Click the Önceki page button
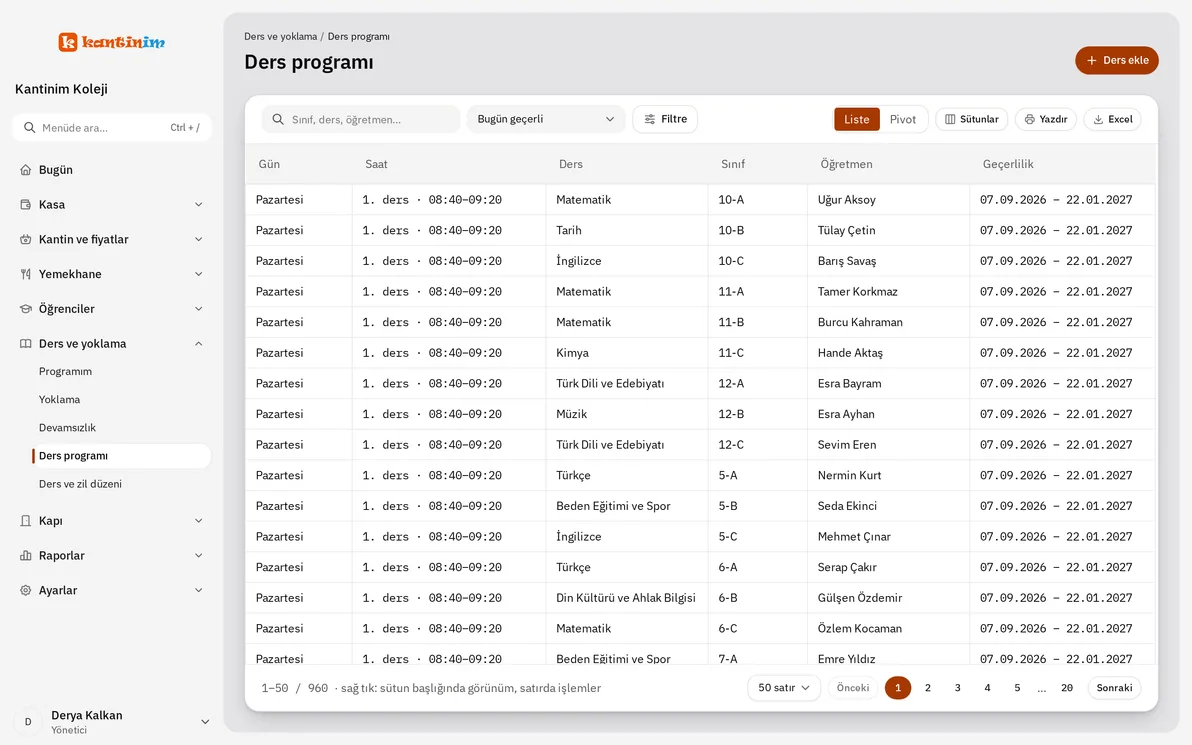 point(853,688)
